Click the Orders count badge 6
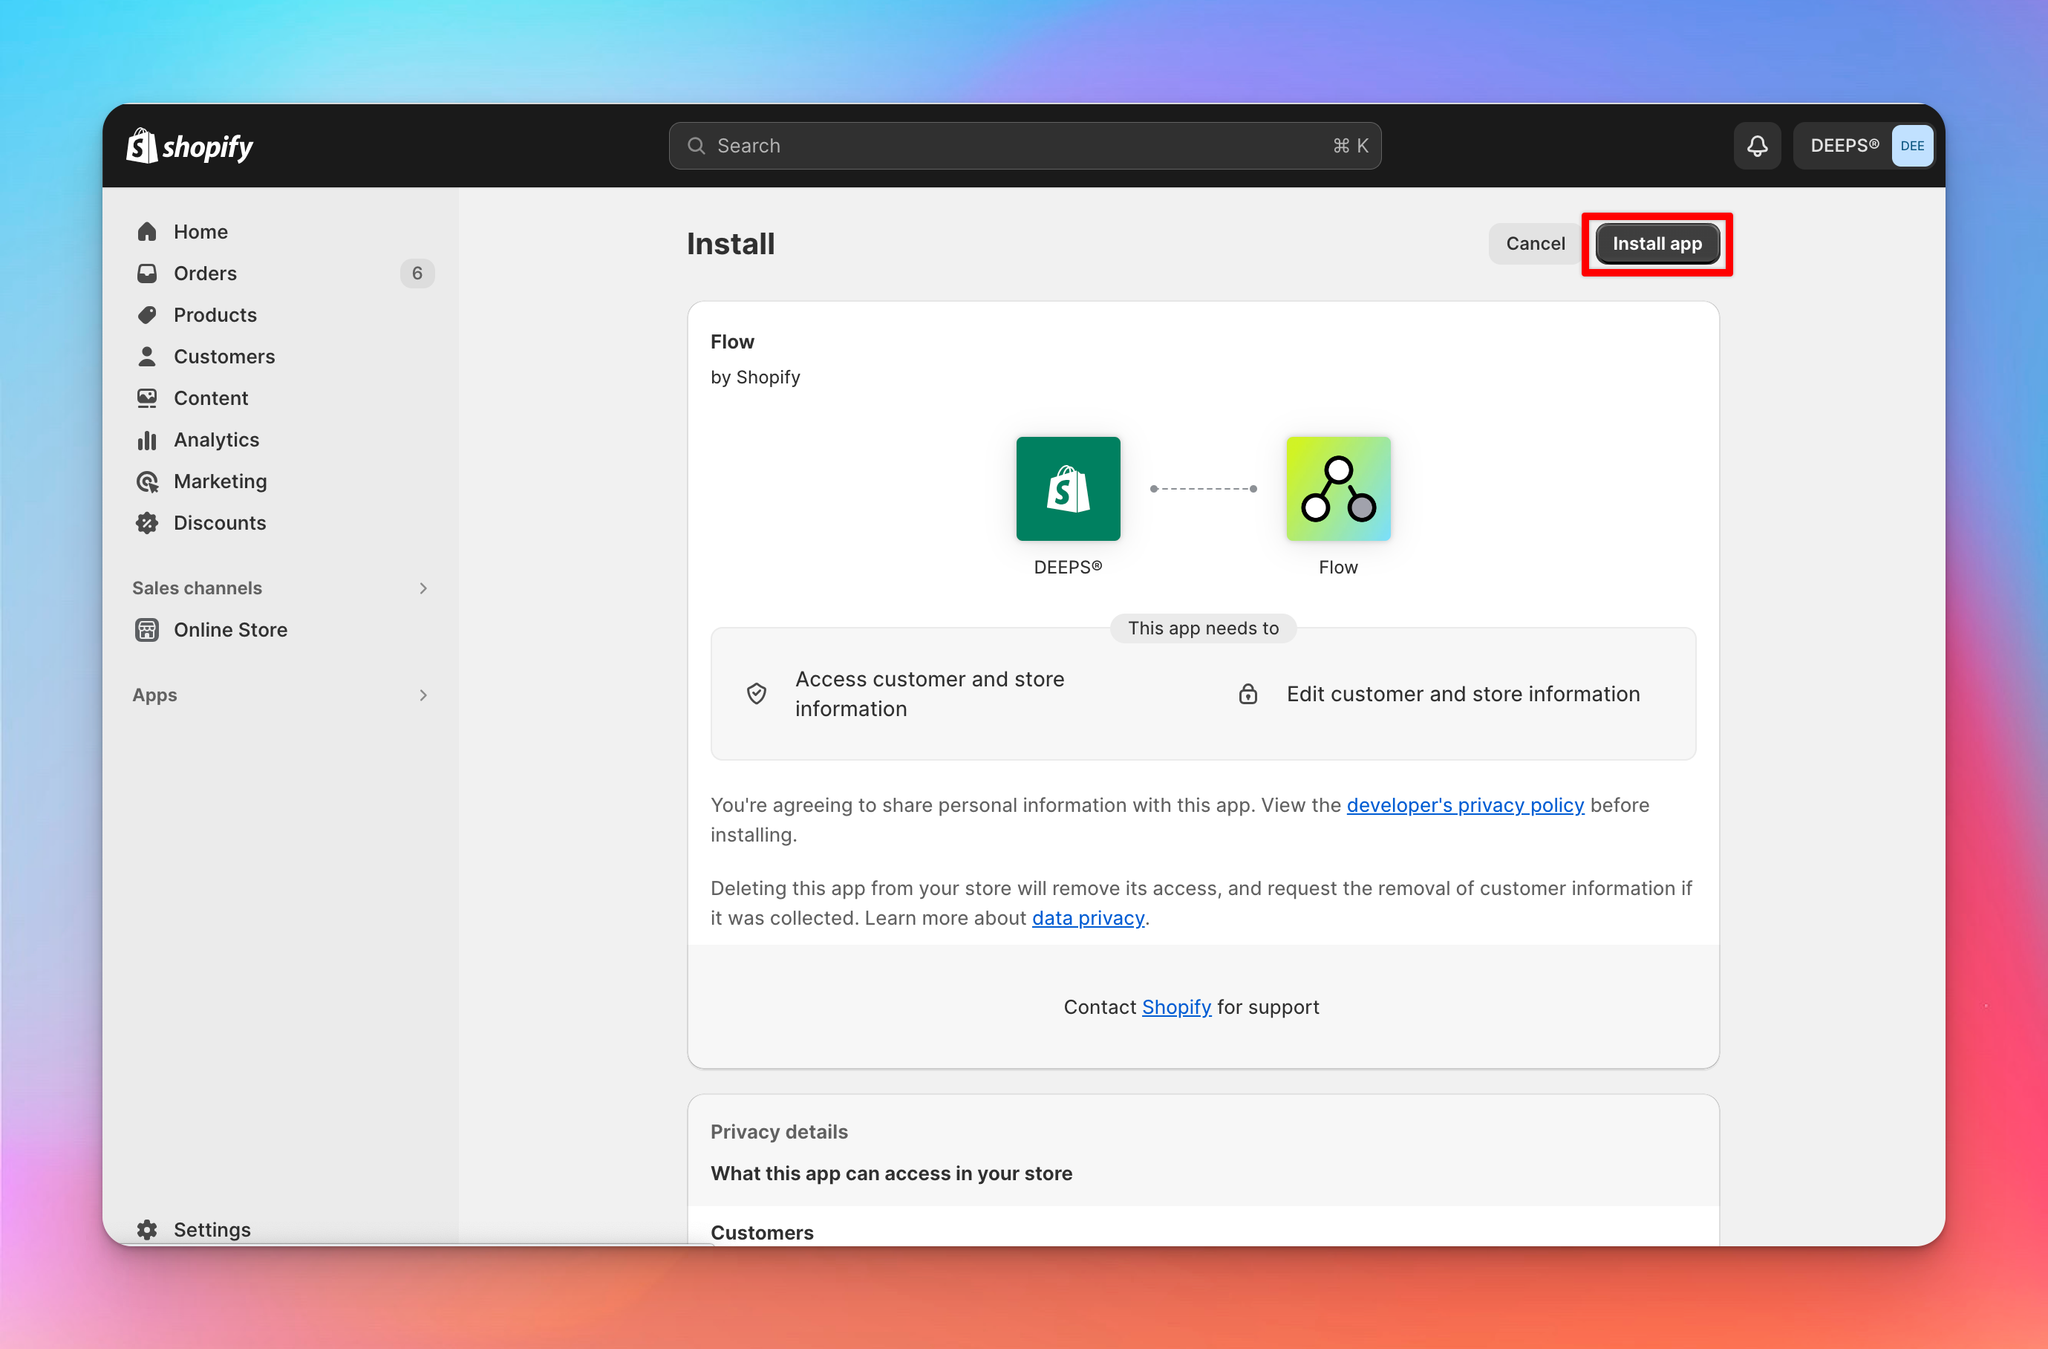2048x1349 pixels. (417, 273)
